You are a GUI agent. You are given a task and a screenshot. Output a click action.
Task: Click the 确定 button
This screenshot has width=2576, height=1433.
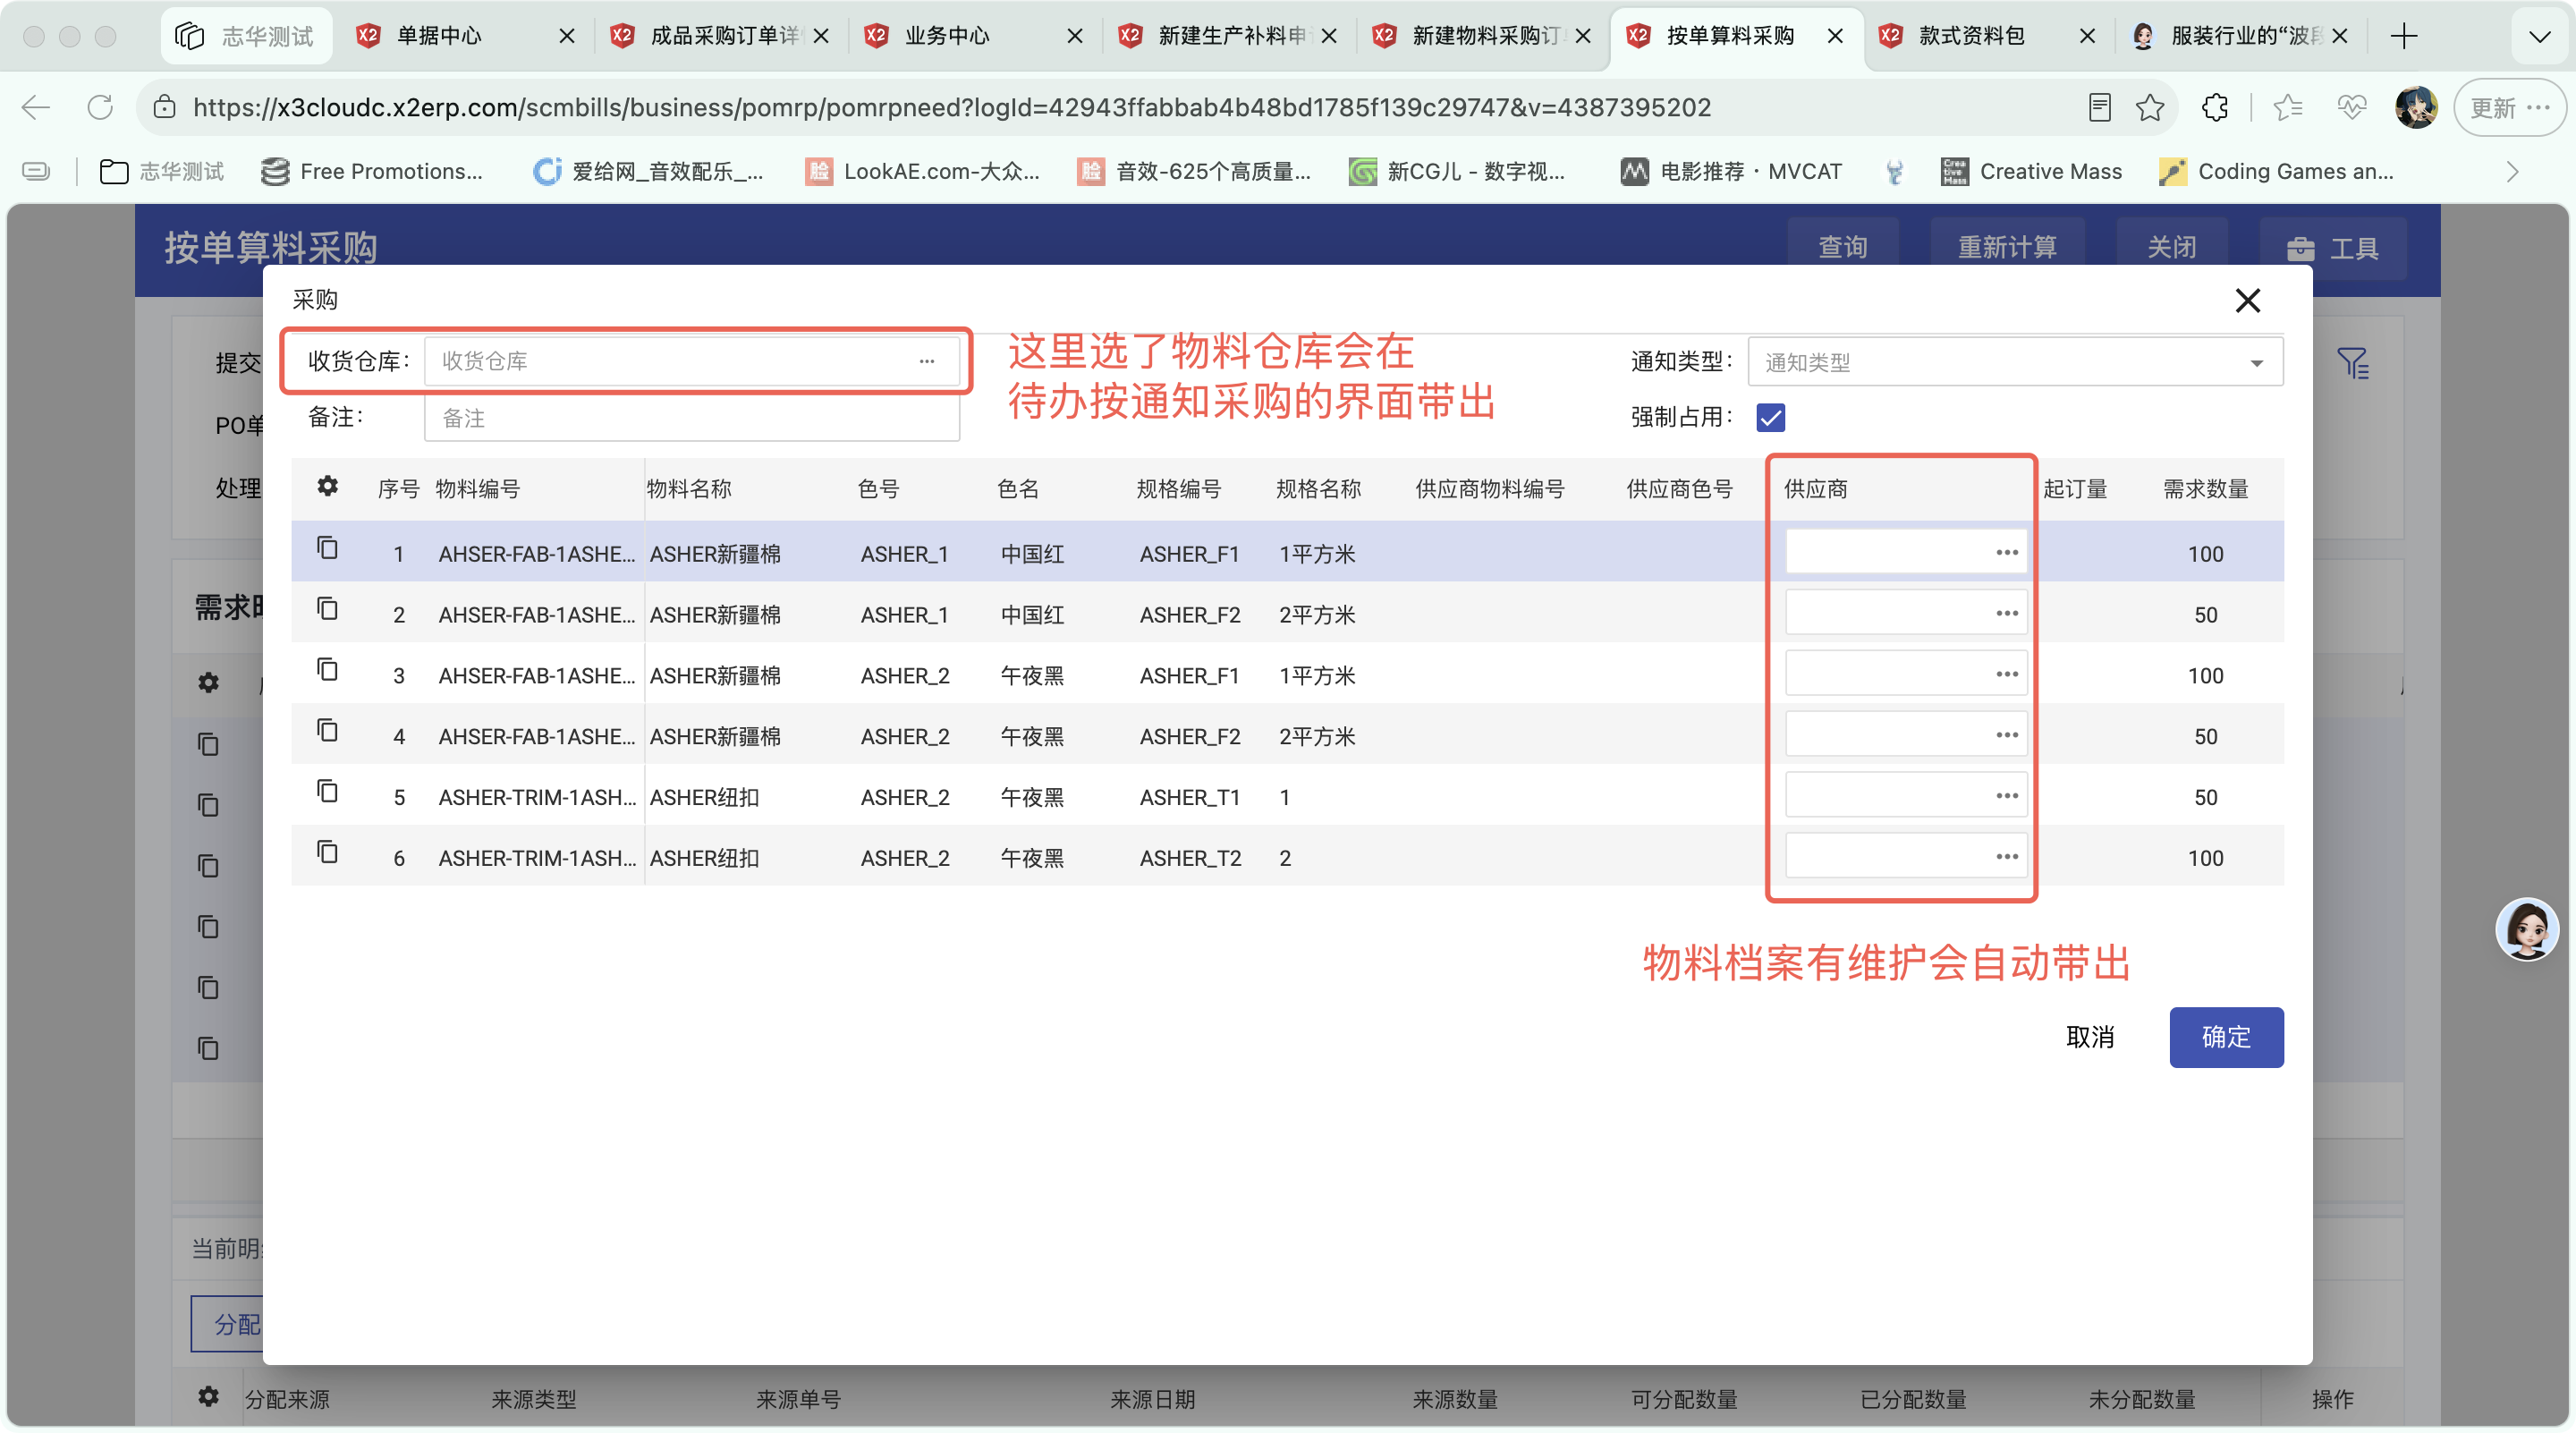[x=2225, y=1037]
